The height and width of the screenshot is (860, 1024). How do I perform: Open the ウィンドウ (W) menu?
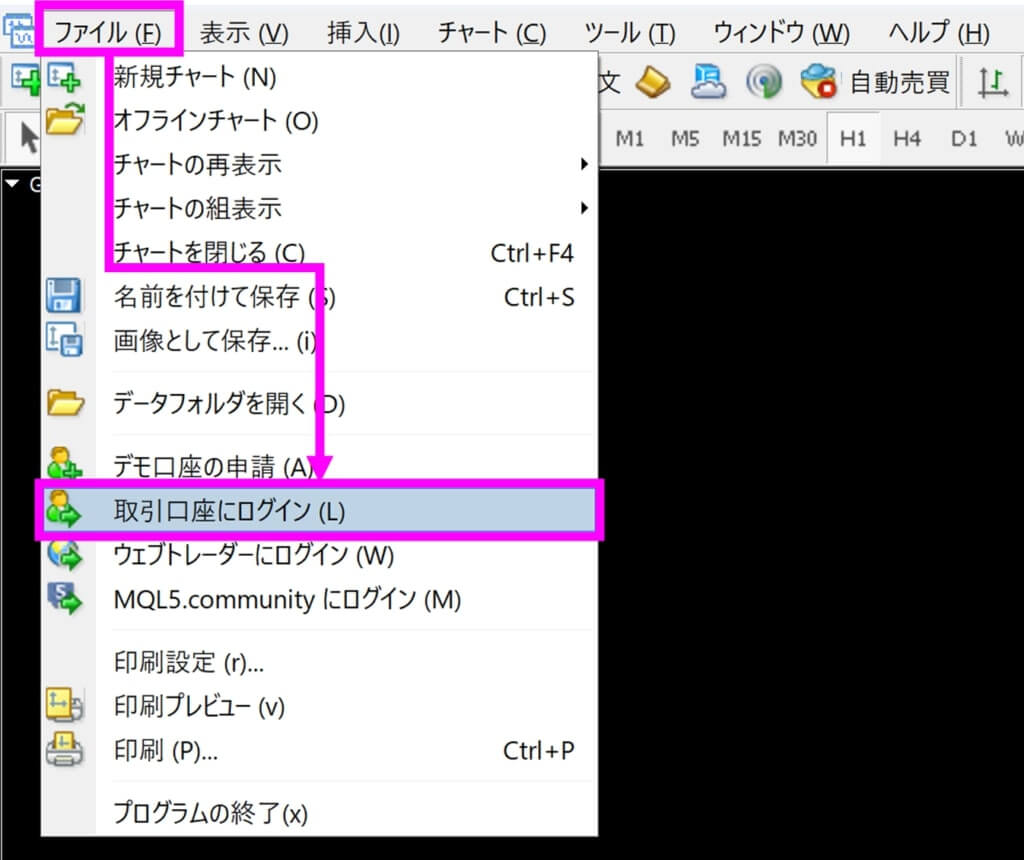[782, 33]
